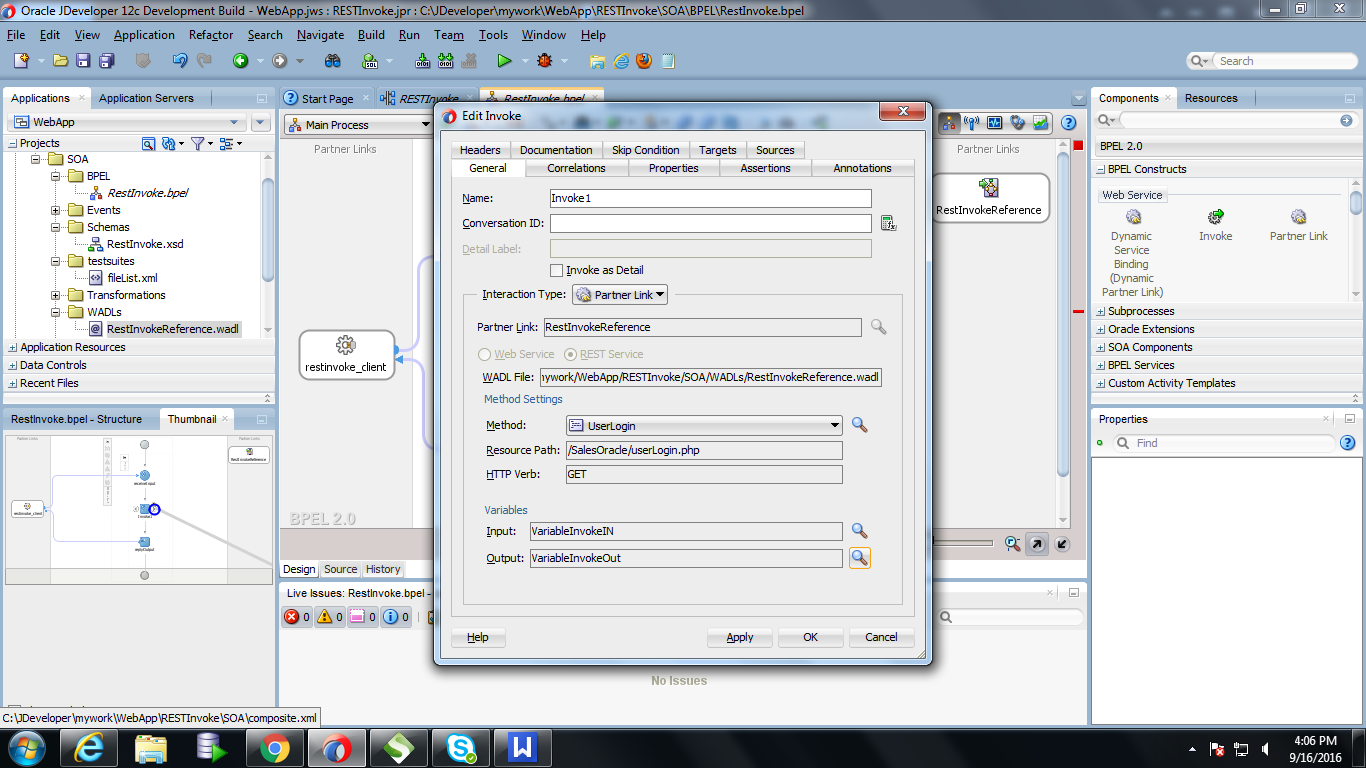
Task: Select the REST Service radio button
Action: (x=570, y=353)
